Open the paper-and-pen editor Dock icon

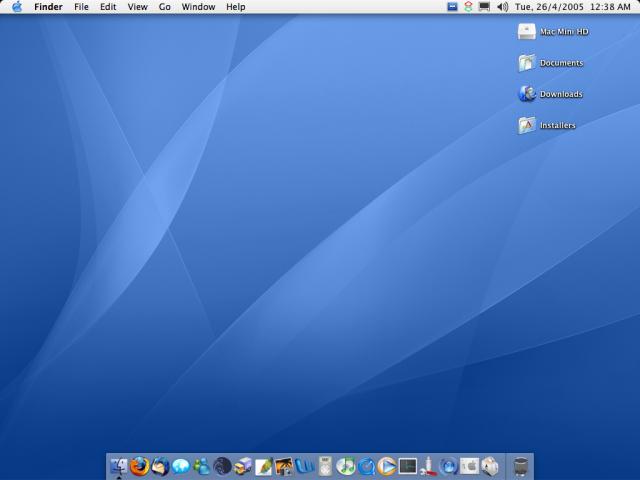pyautogui.click(x=263, y=466)
